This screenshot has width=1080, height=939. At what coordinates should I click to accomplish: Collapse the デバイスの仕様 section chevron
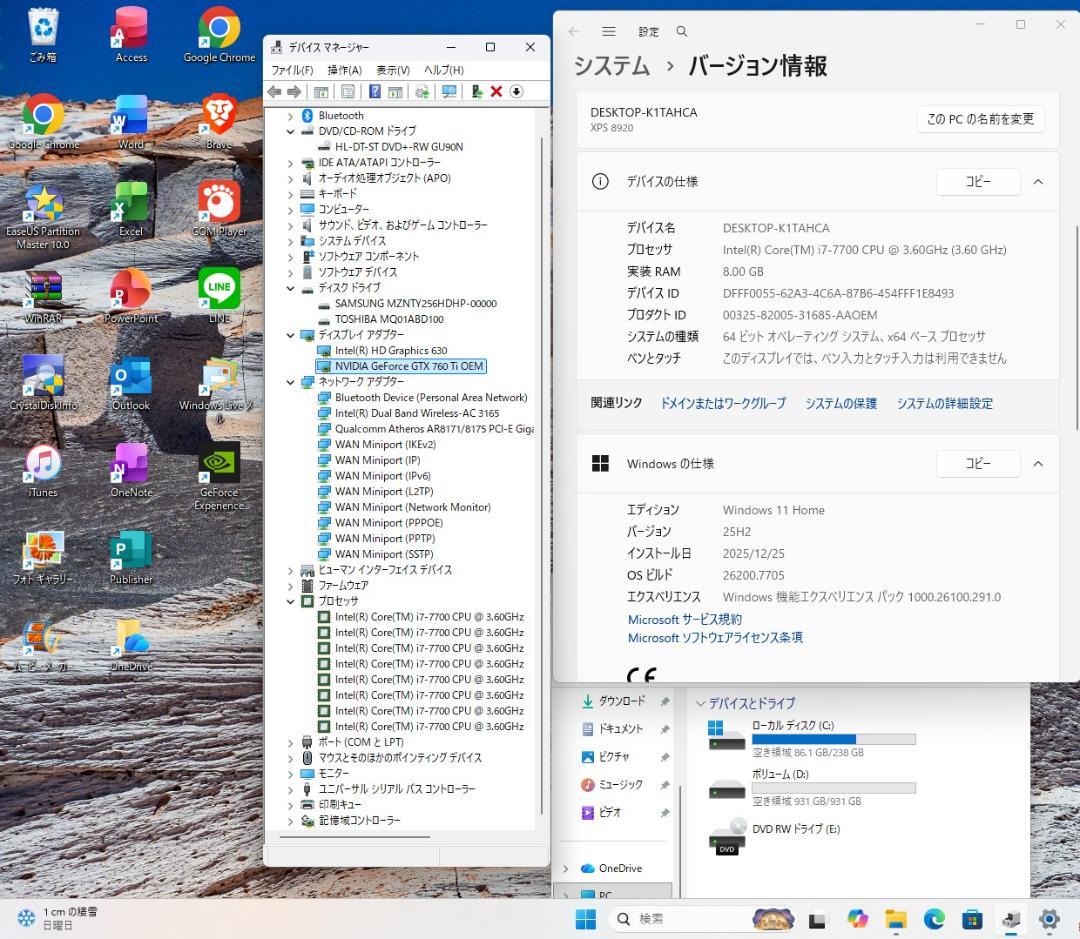1038,182
